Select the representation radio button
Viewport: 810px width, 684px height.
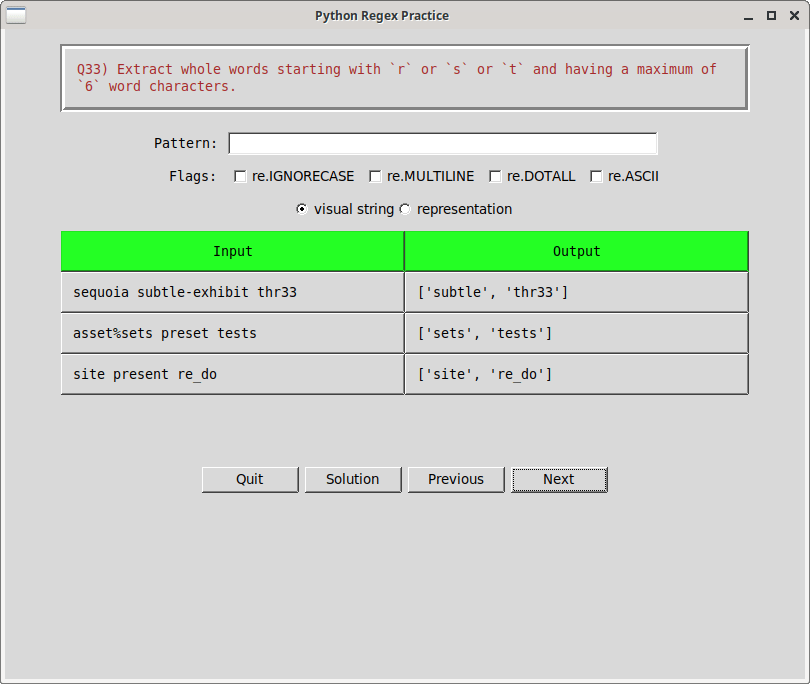click(x=404, y=209)
